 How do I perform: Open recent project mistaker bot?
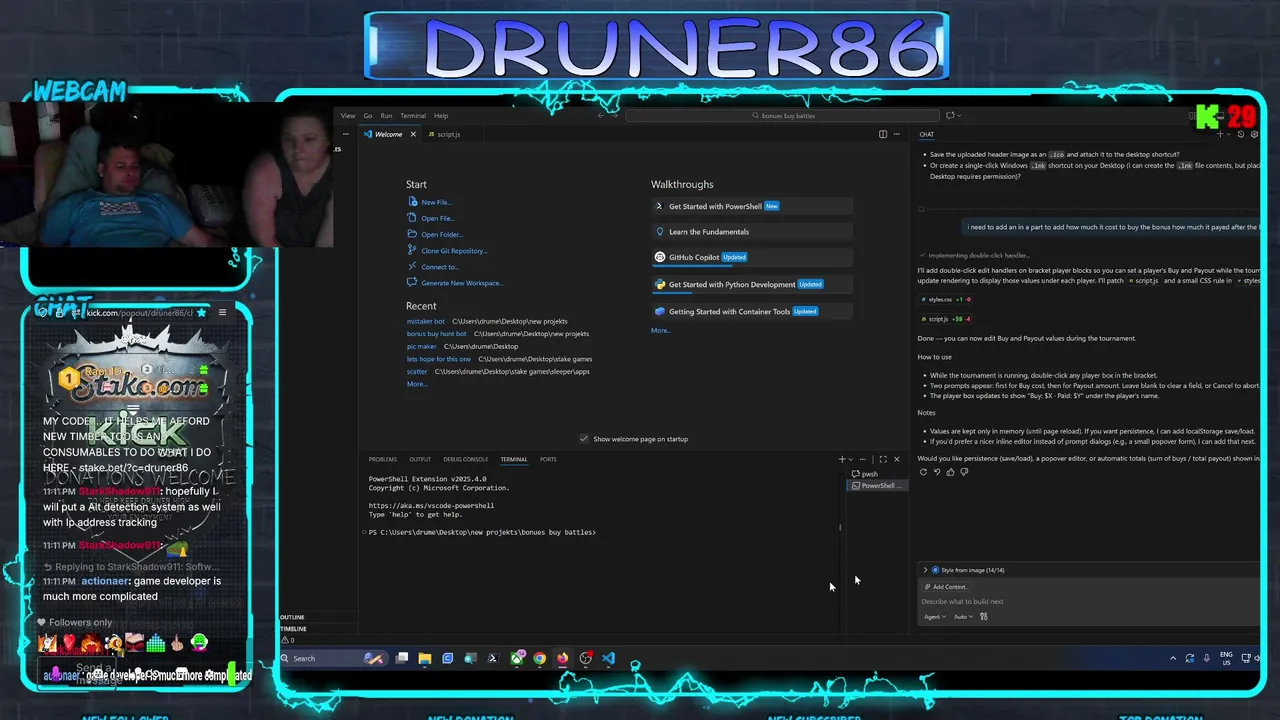(425, 321)
